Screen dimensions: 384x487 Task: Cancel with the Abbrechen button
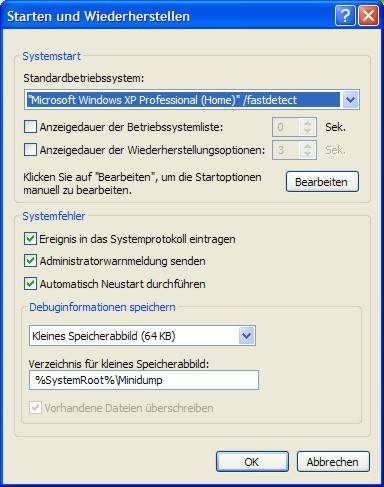point(333,462)
